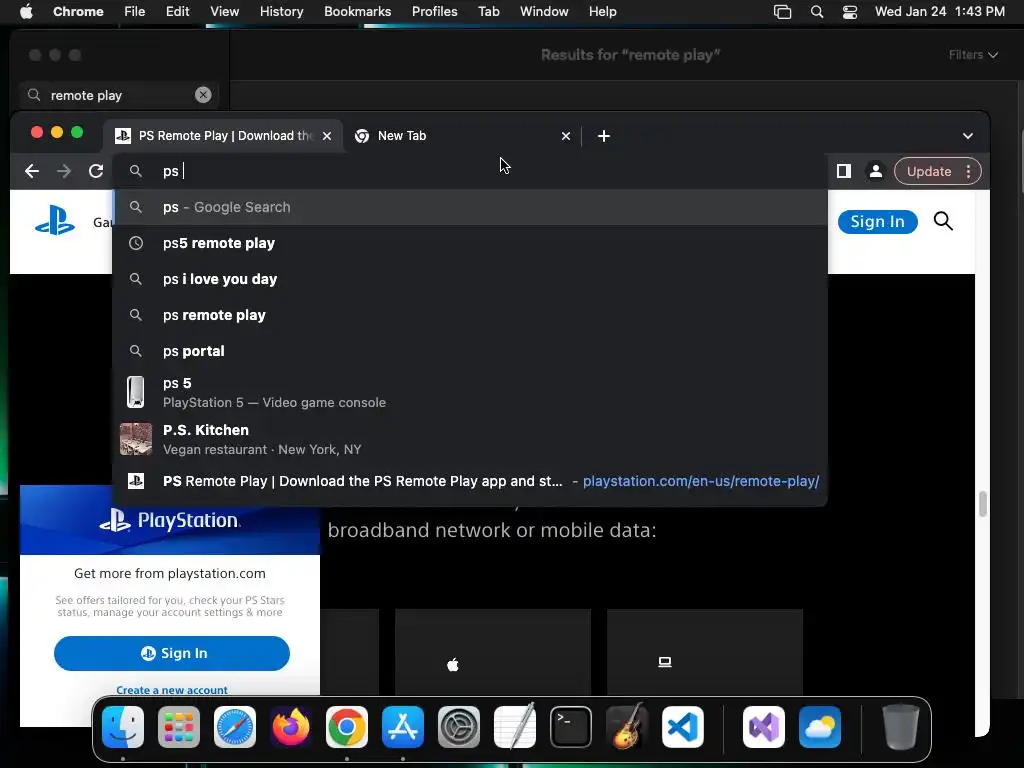Open the Tab menu in menu bar
This screenshot has width=1024, height=768.
(488, 11)
